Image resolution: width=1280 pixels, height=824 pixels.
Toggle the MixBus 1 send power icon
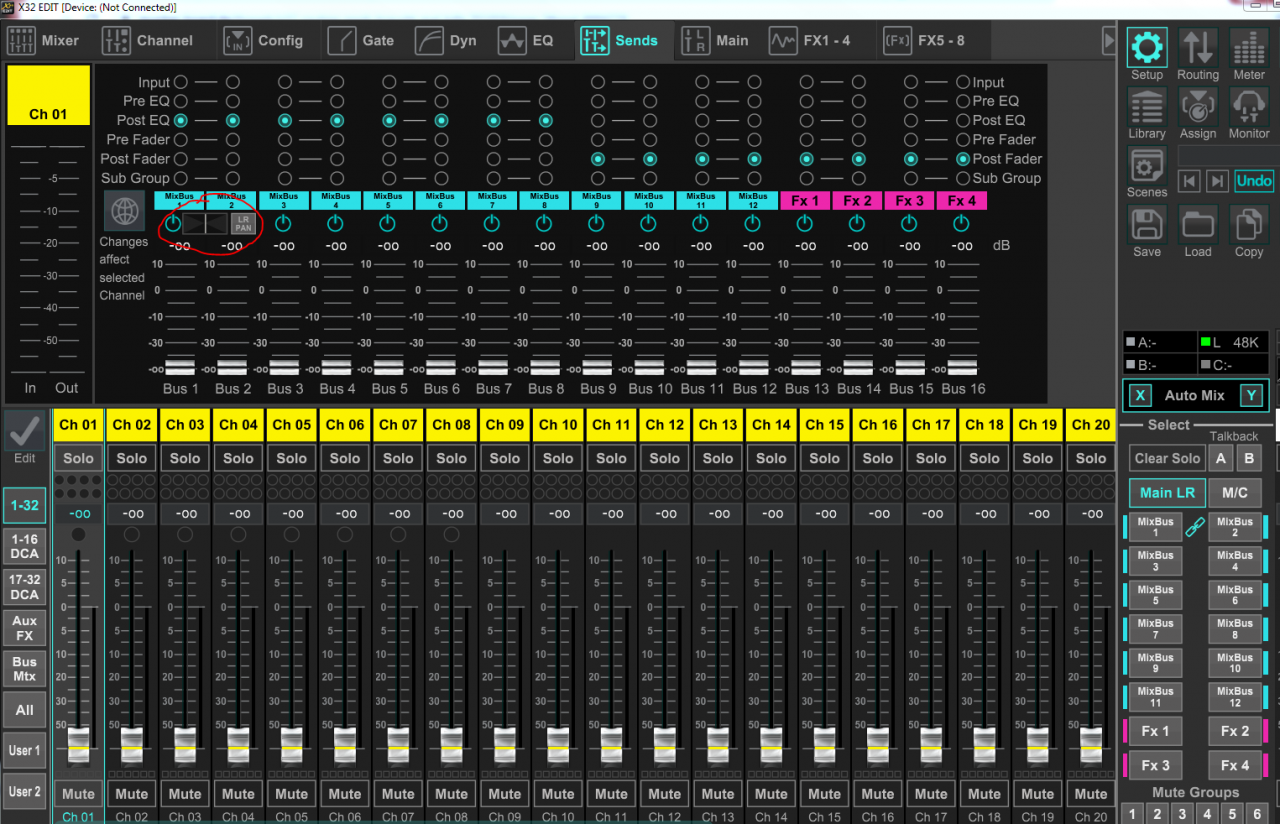(174, 223)
